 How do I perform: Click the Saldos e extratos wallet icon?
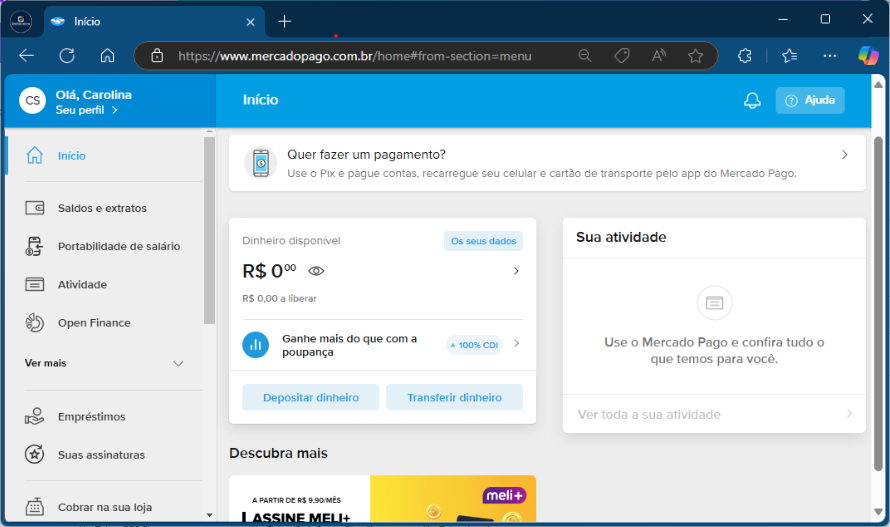[x=35, y=208]
